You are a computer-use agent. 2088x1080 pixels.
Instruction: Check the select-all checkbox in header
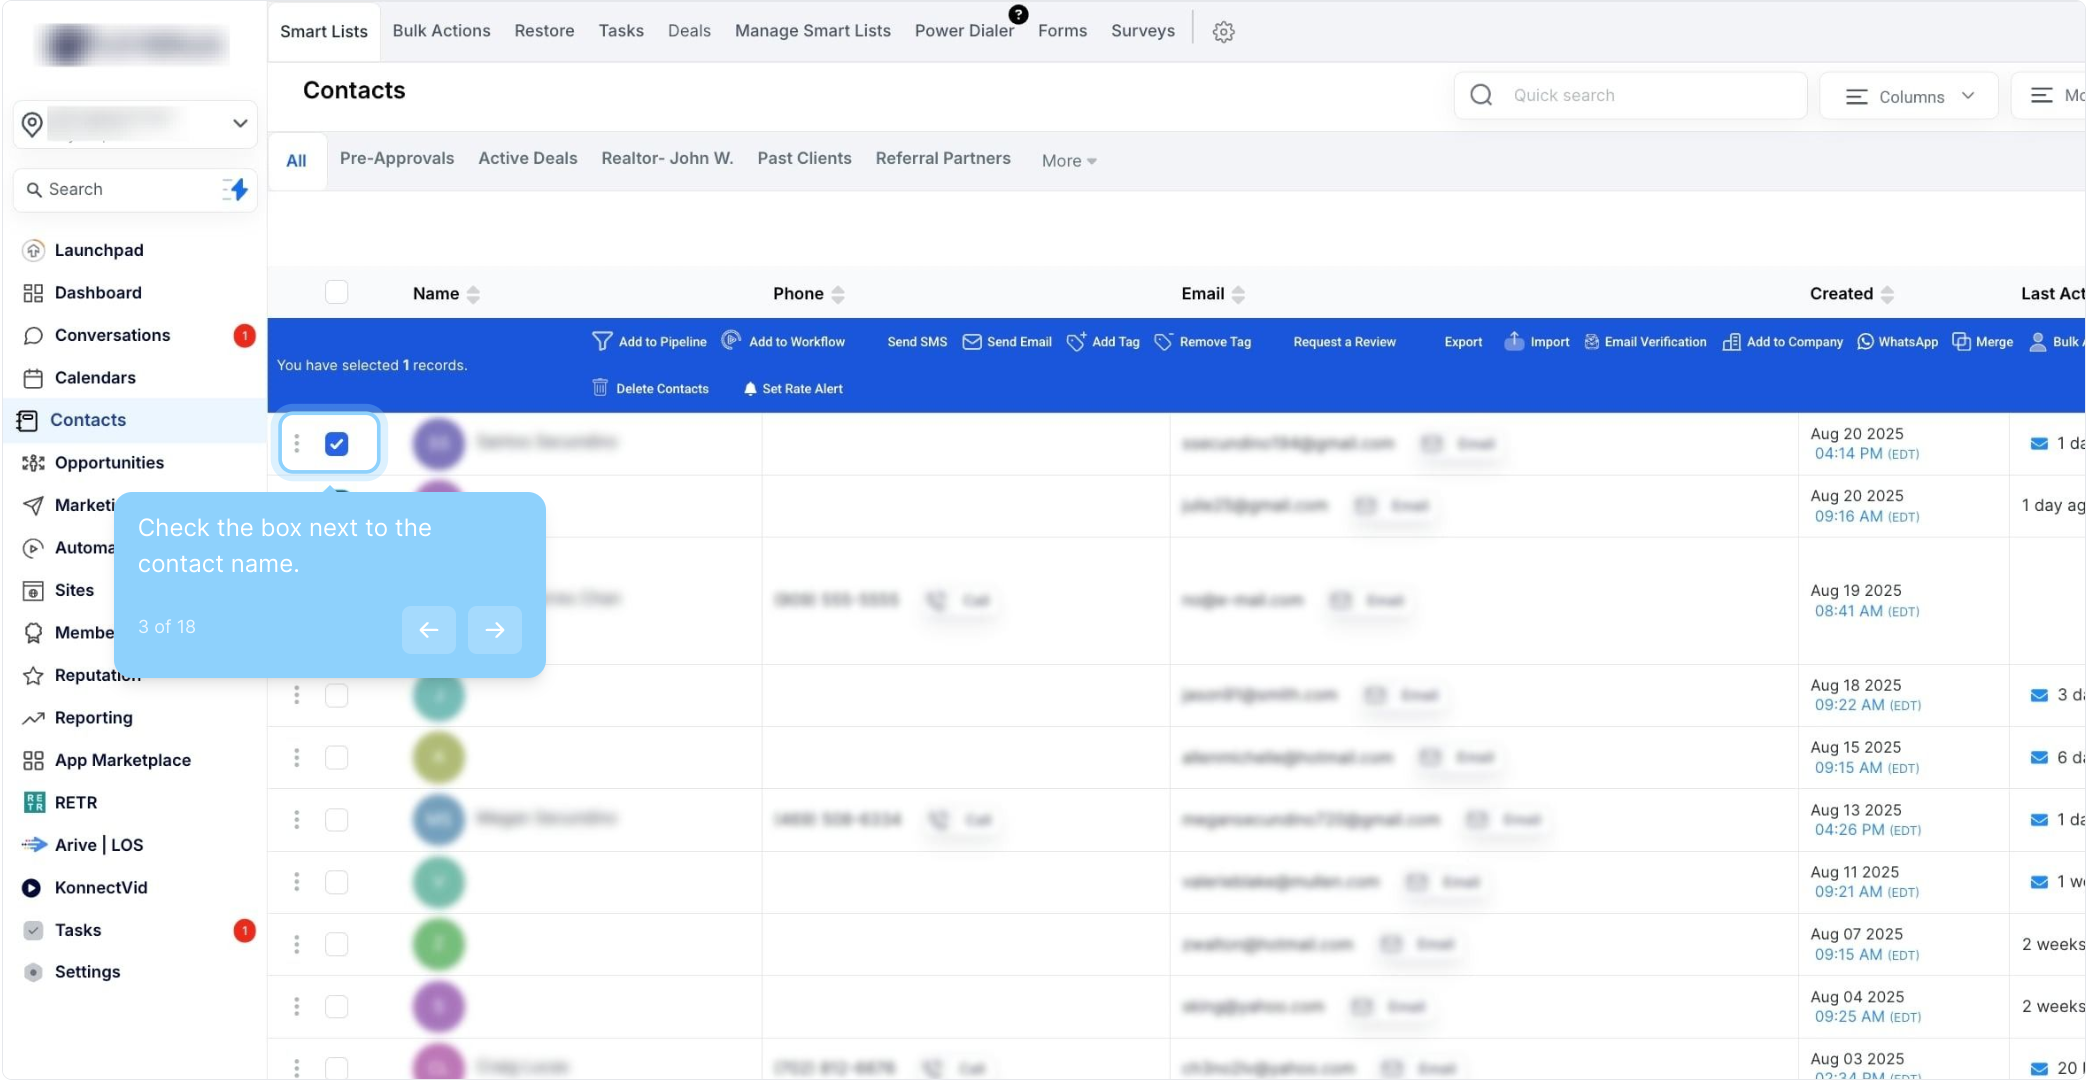point(337,292)
